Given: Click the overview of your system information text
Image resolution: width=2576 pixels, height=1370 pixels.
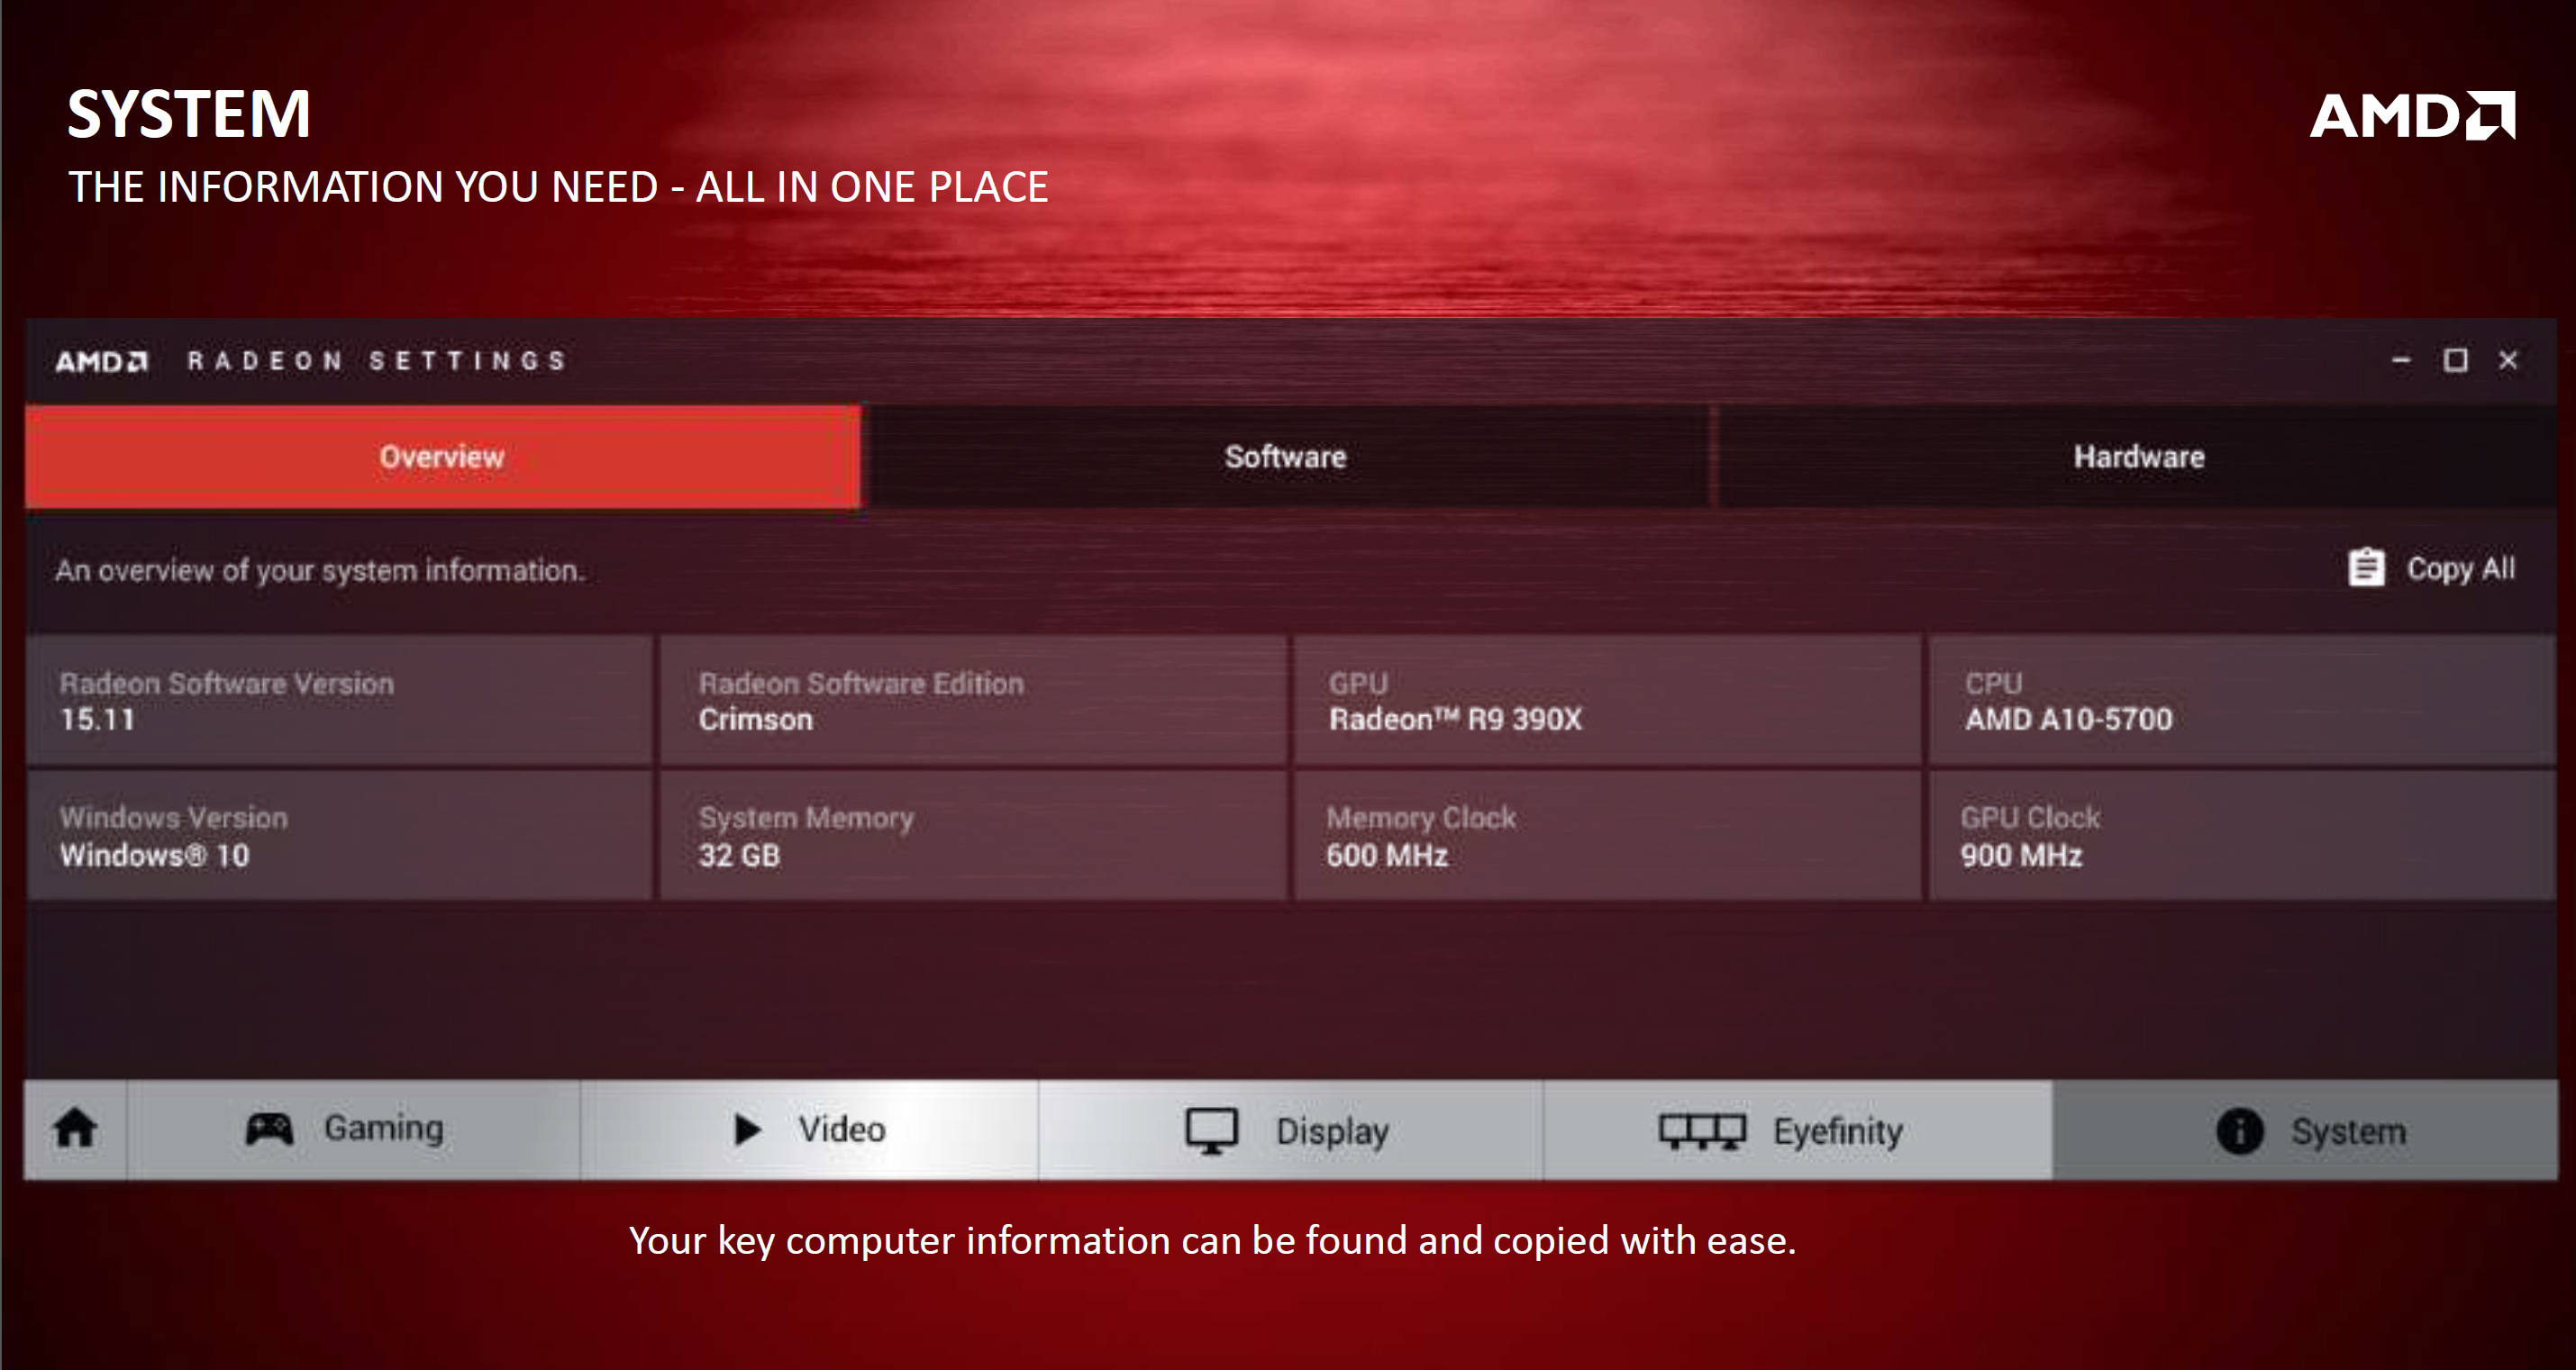Looking at the screenshot, I should tap(320, 570).
